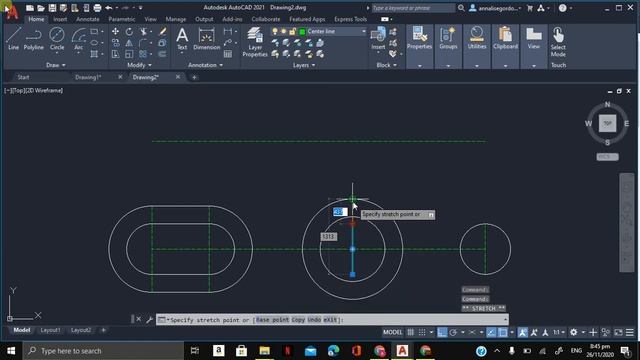Screen dimensions: 640x360
Task: Select the Polyline tool
Action: pos(33,39)
